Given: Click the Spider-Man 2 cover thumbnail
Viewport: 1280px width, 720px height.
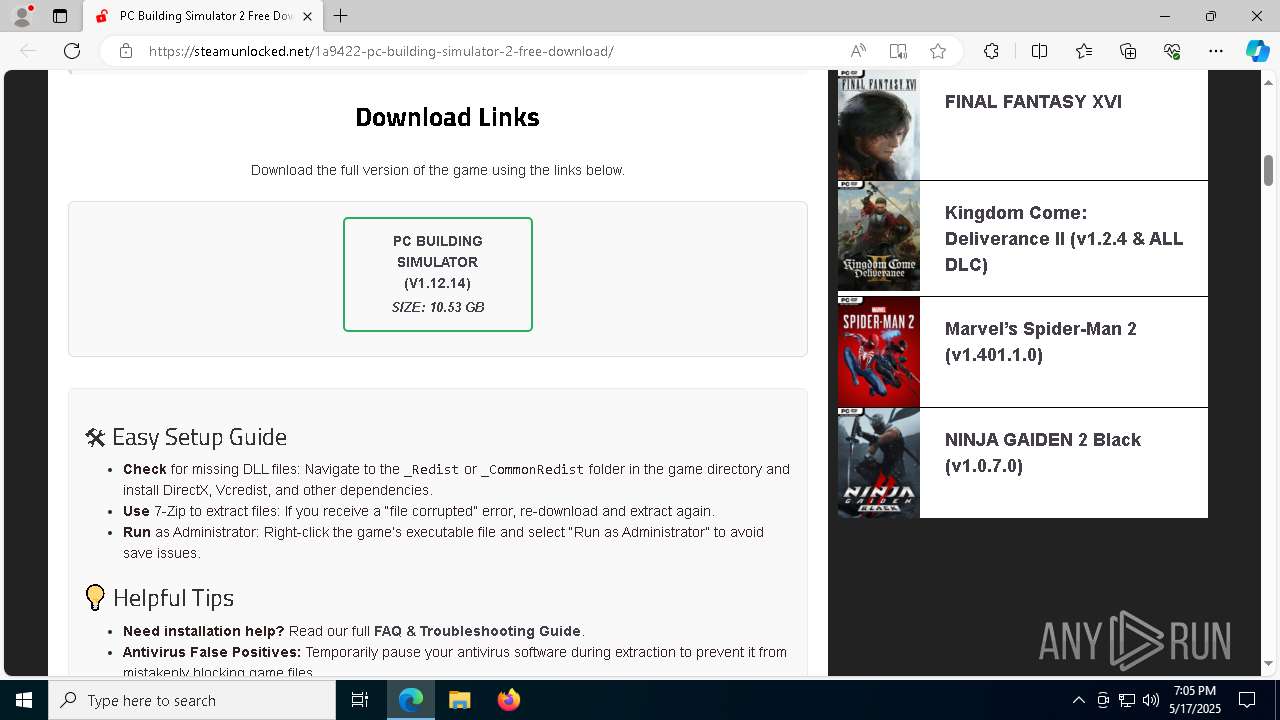Looking at the screenshot, I should click(x=879, y=352).
